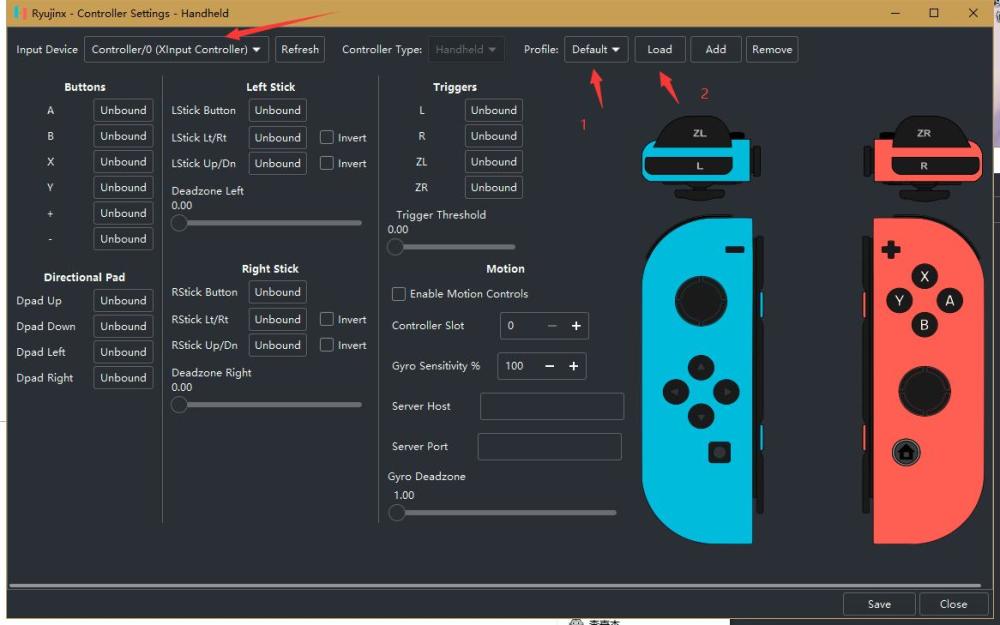Image resolution: width=1000 pixels, height=625 pixels.
Task: Bind the Dpad Right mapping
Action: (123, 378)
